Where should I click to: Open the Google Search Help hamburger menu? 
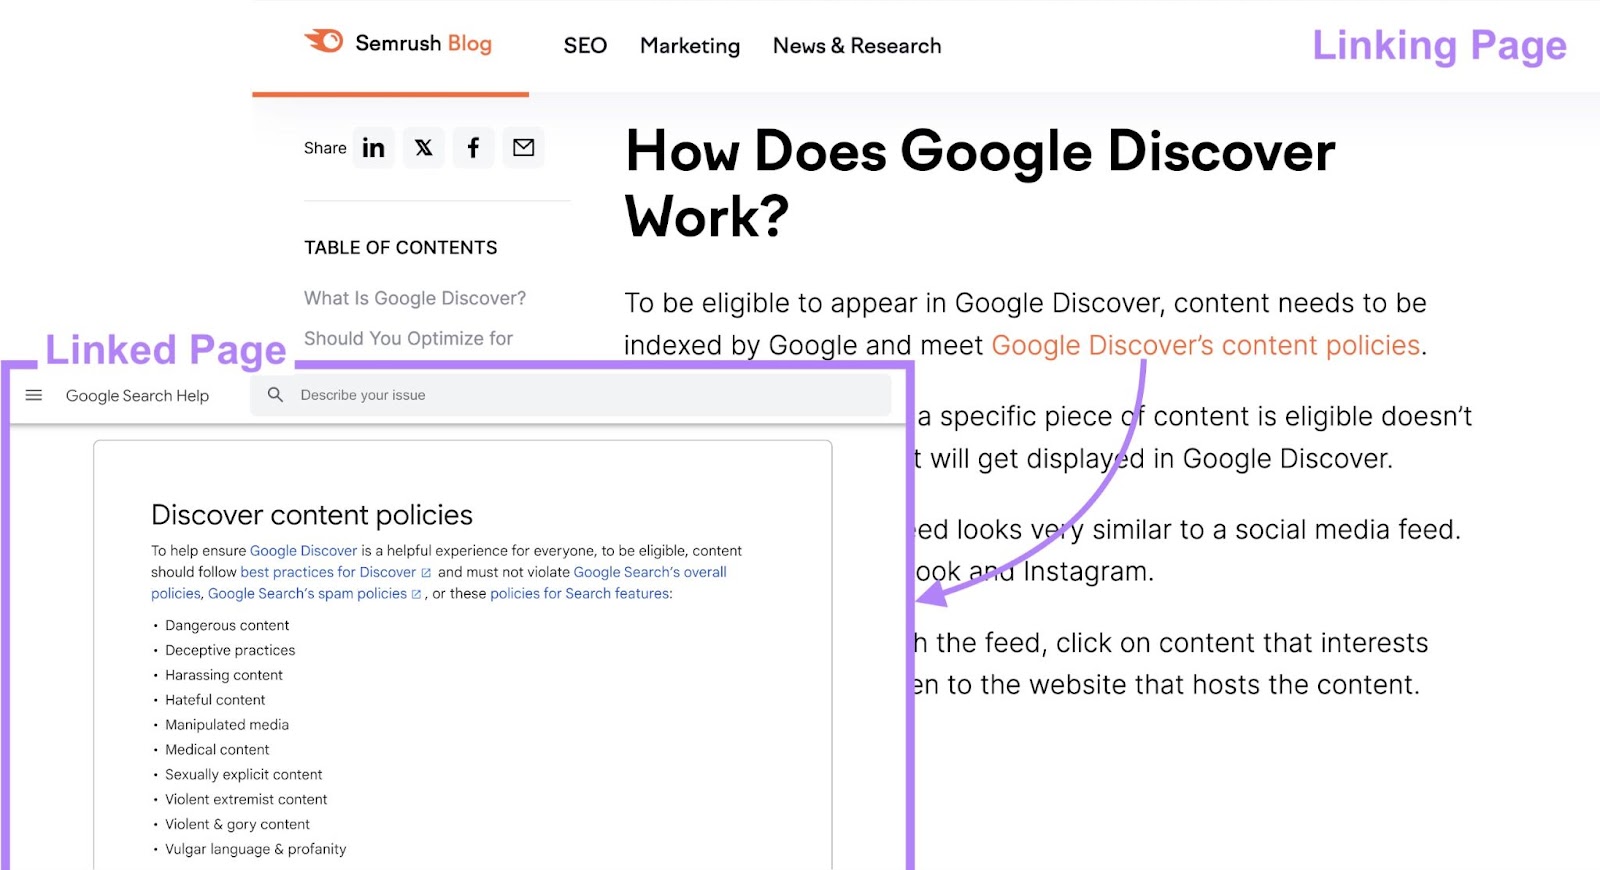34,395
